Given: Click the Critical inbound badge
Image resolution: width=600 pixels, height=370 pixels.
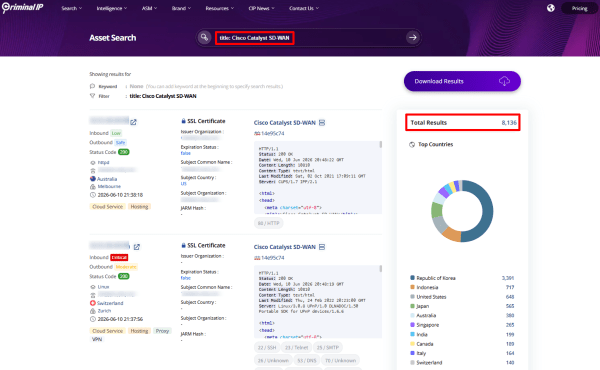Looking at the screenshot, I should click(119, 258).
